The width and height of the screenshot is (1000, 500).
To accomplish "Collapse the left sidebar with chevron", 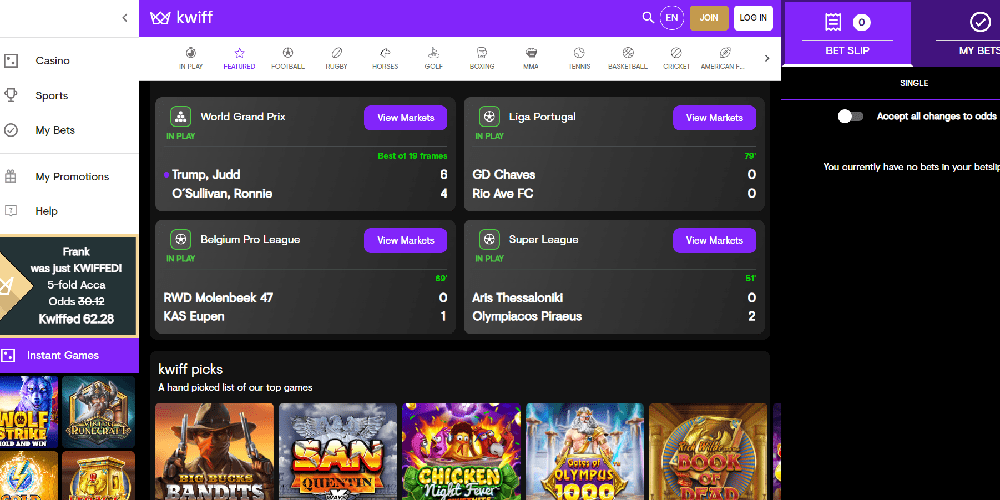I will pos(124,18).
